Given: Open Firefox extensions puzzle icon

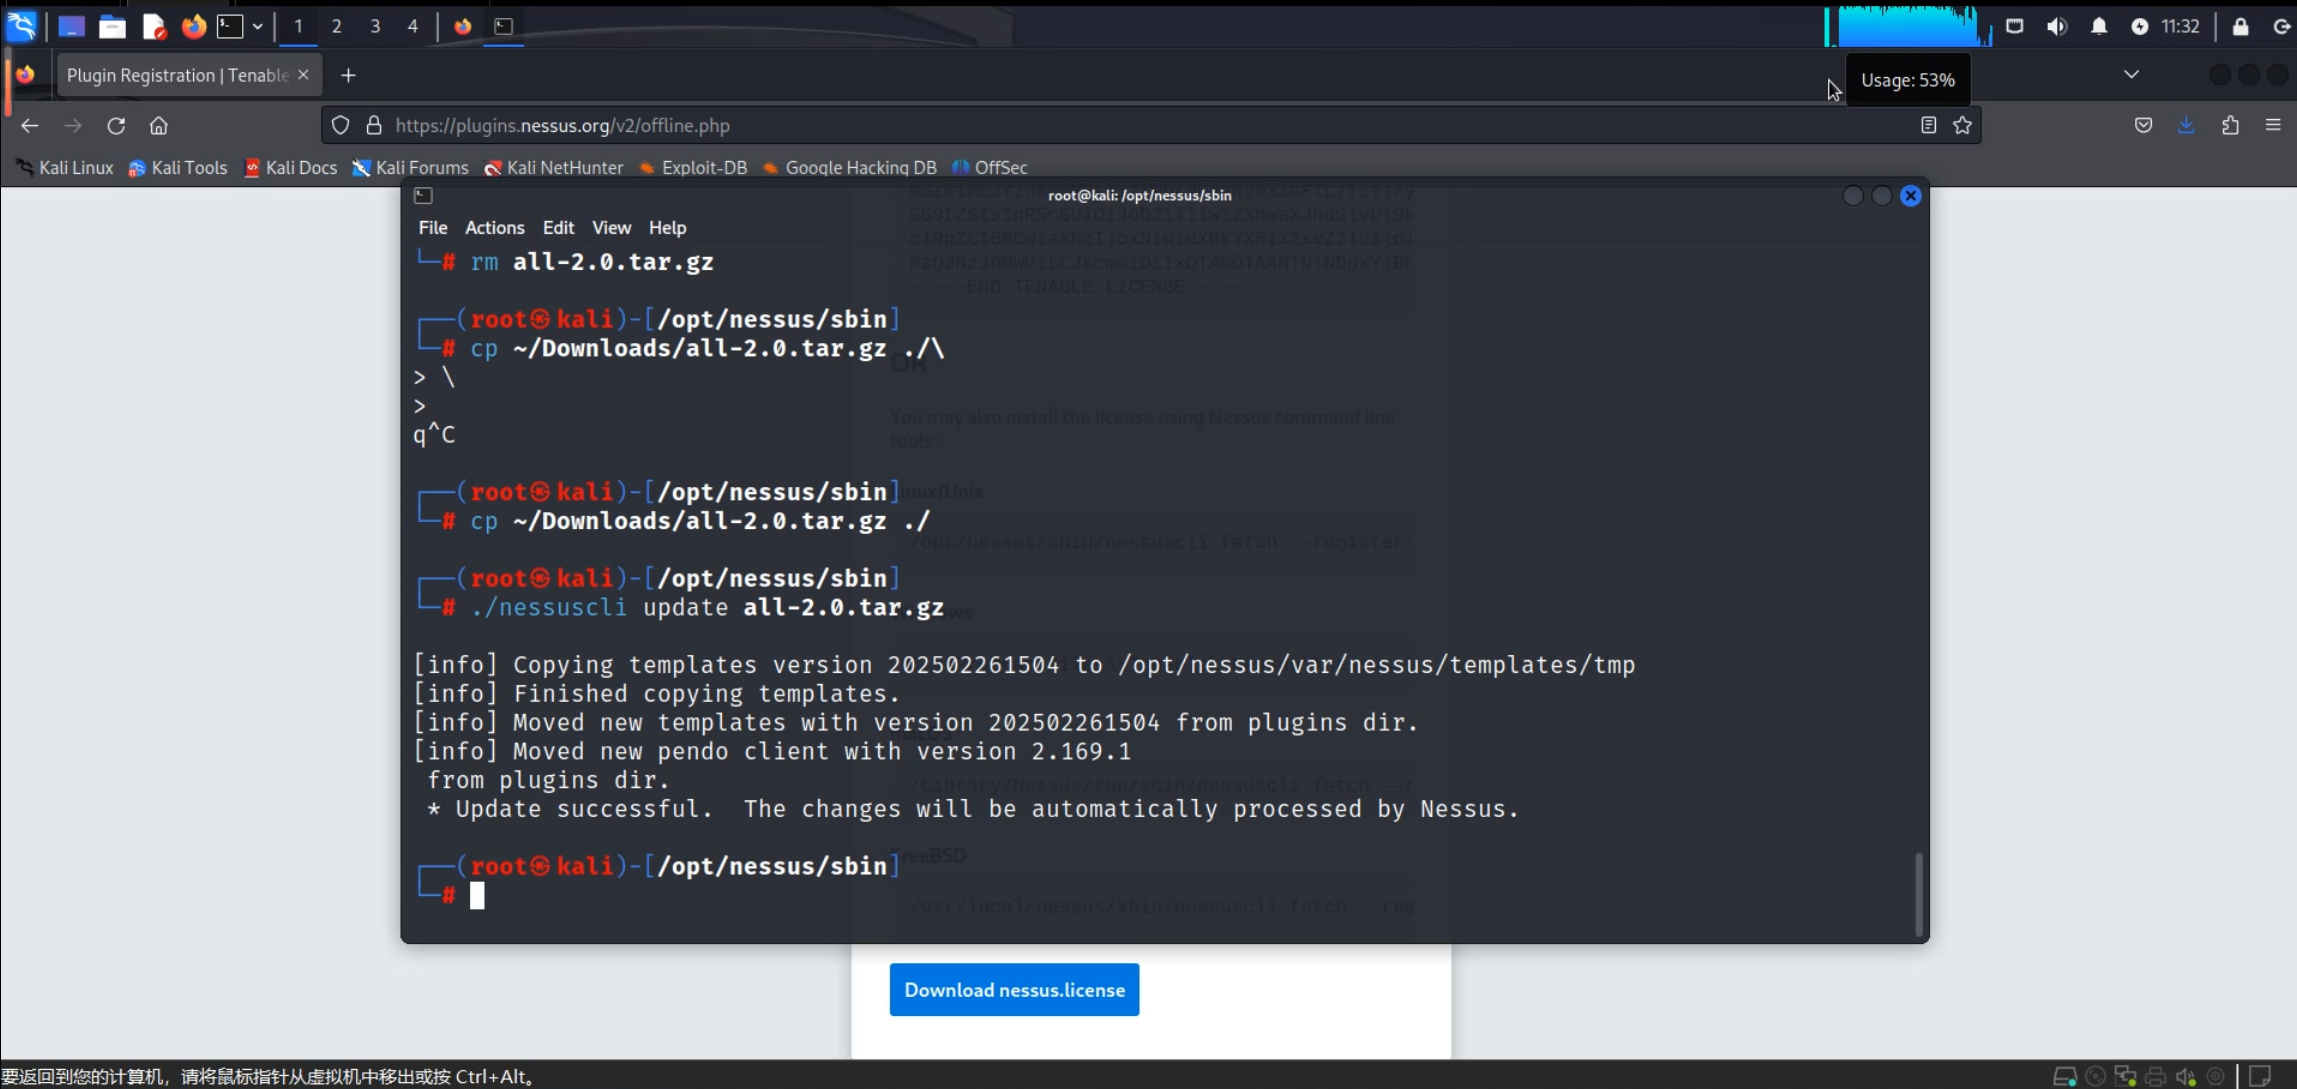Looking at the screenshot, I should point(2230,125).
